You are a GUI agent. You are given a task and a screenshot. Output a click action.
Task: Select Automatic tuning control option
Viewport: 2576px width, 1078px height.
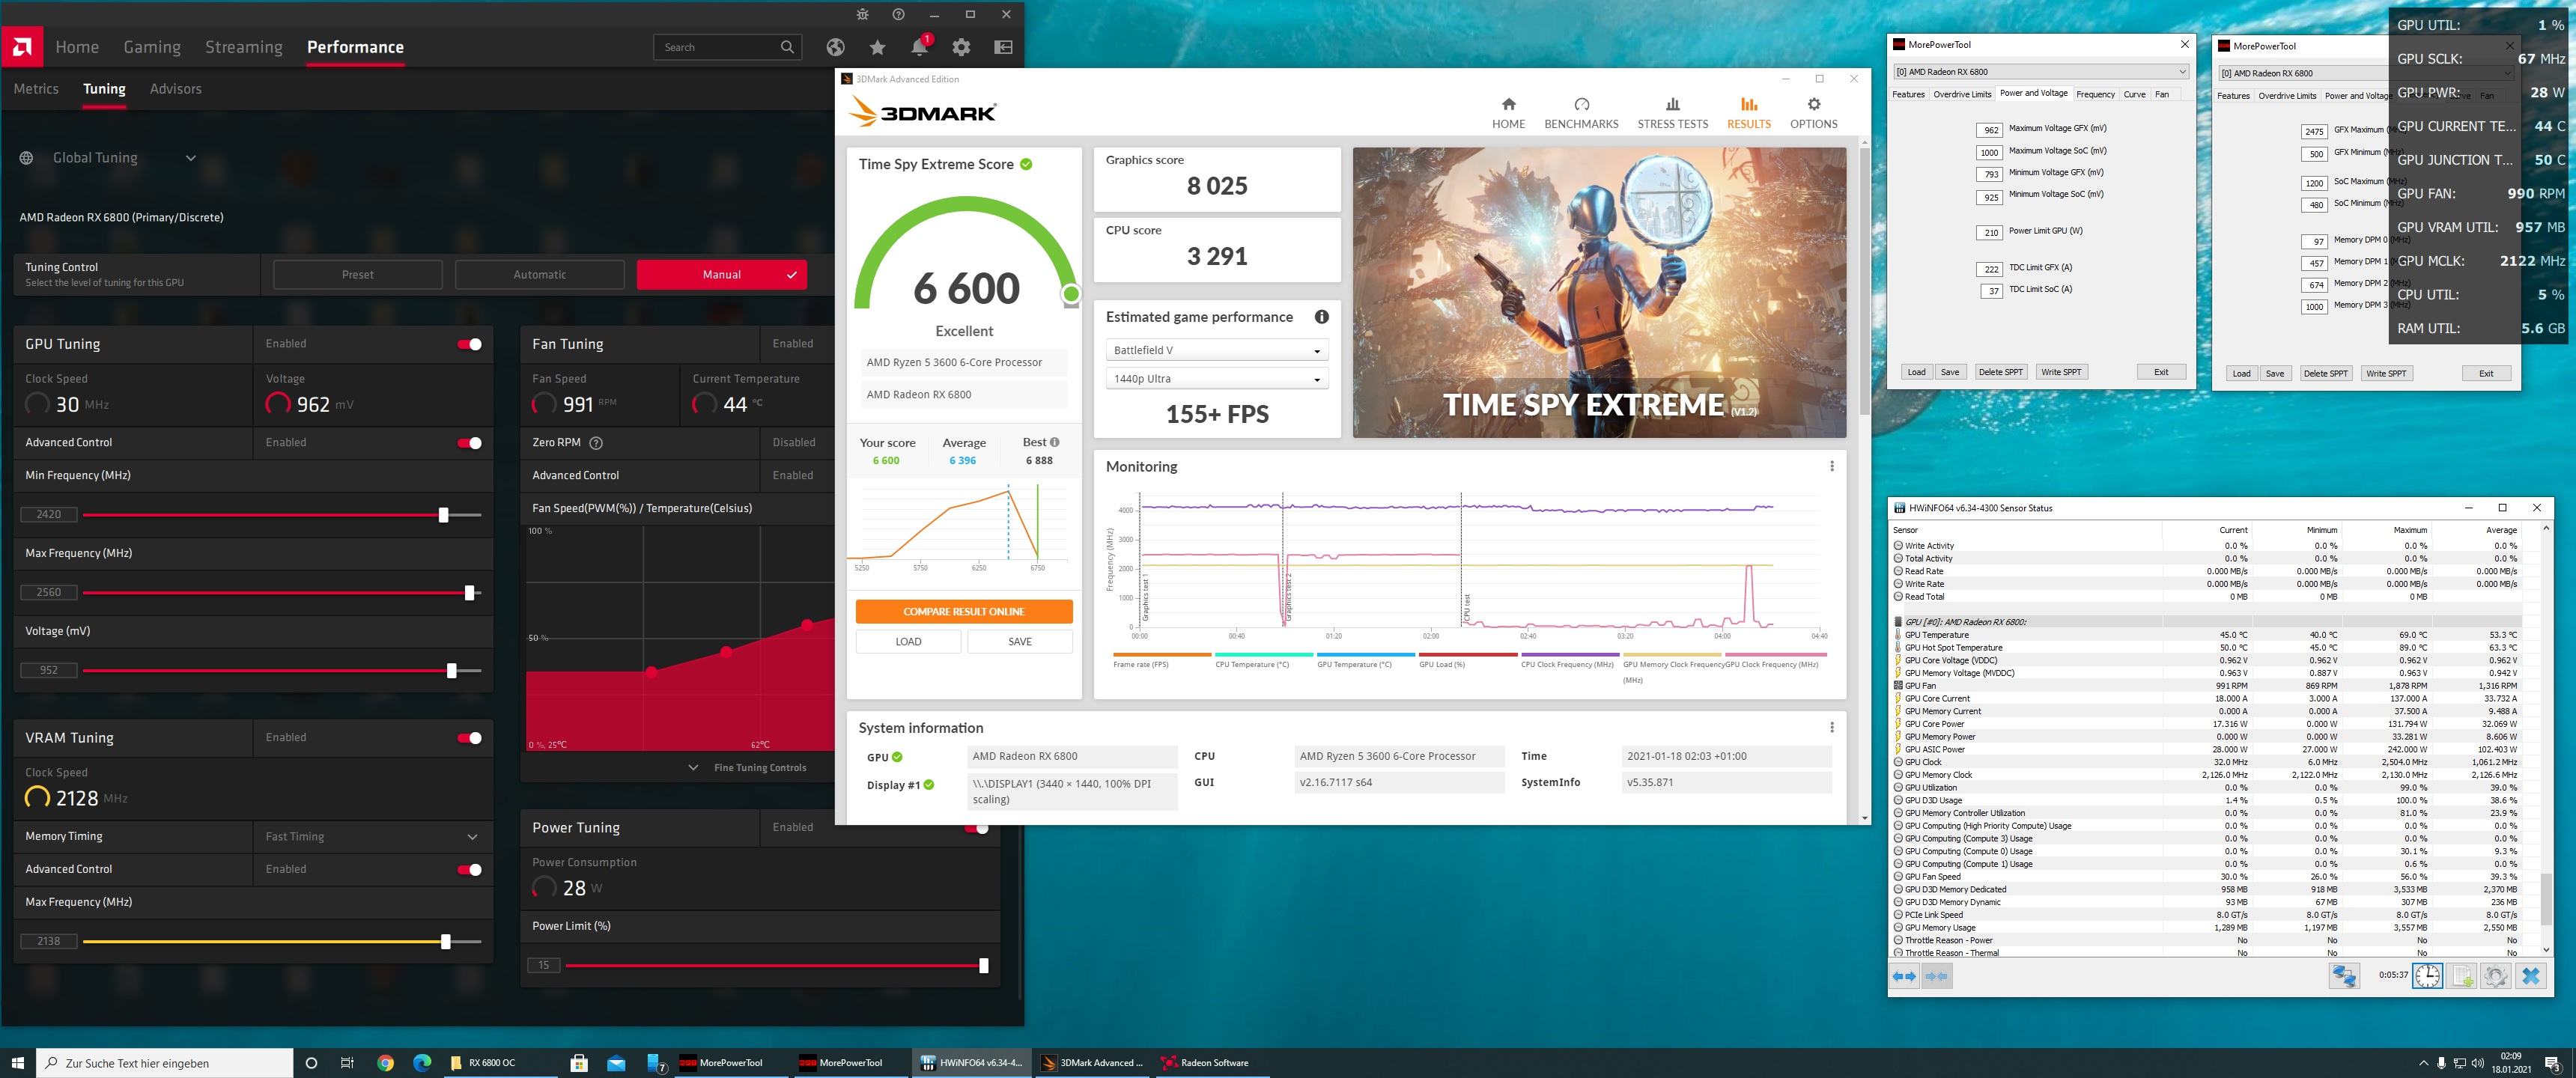pos(539,275)
